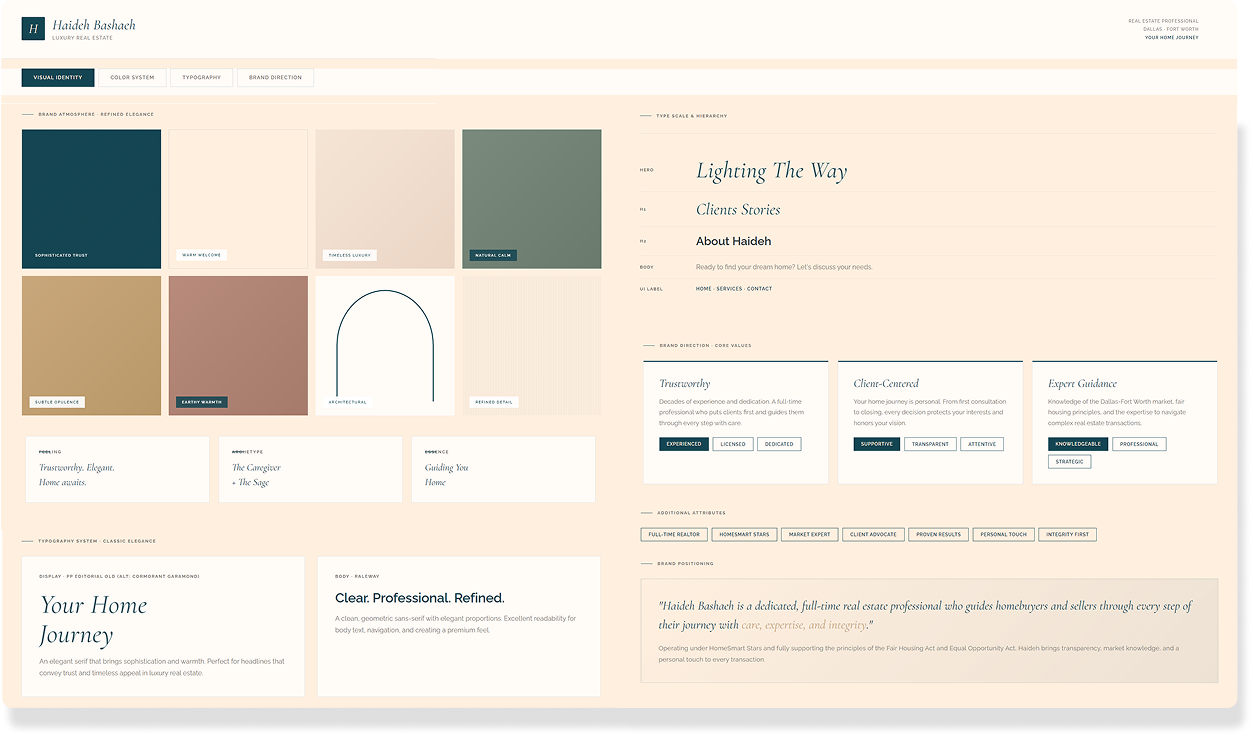Toggle the Experienced attribute pill
This screenshot has width=1253, height=737.
click(683, 443)
